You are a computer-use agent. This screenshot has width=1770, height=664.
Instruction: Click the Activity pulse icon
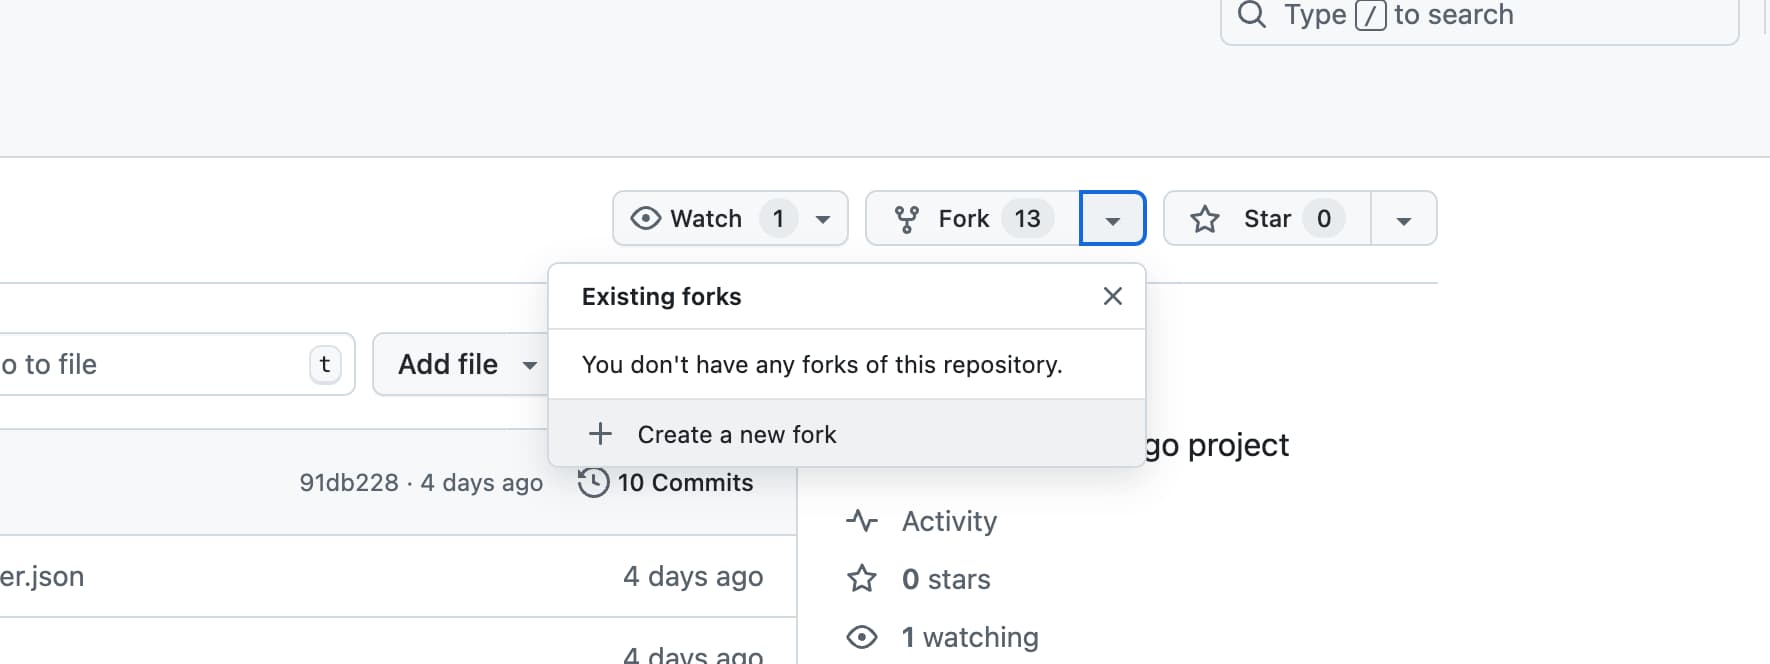pyautogui.click(x=862, y=521)
